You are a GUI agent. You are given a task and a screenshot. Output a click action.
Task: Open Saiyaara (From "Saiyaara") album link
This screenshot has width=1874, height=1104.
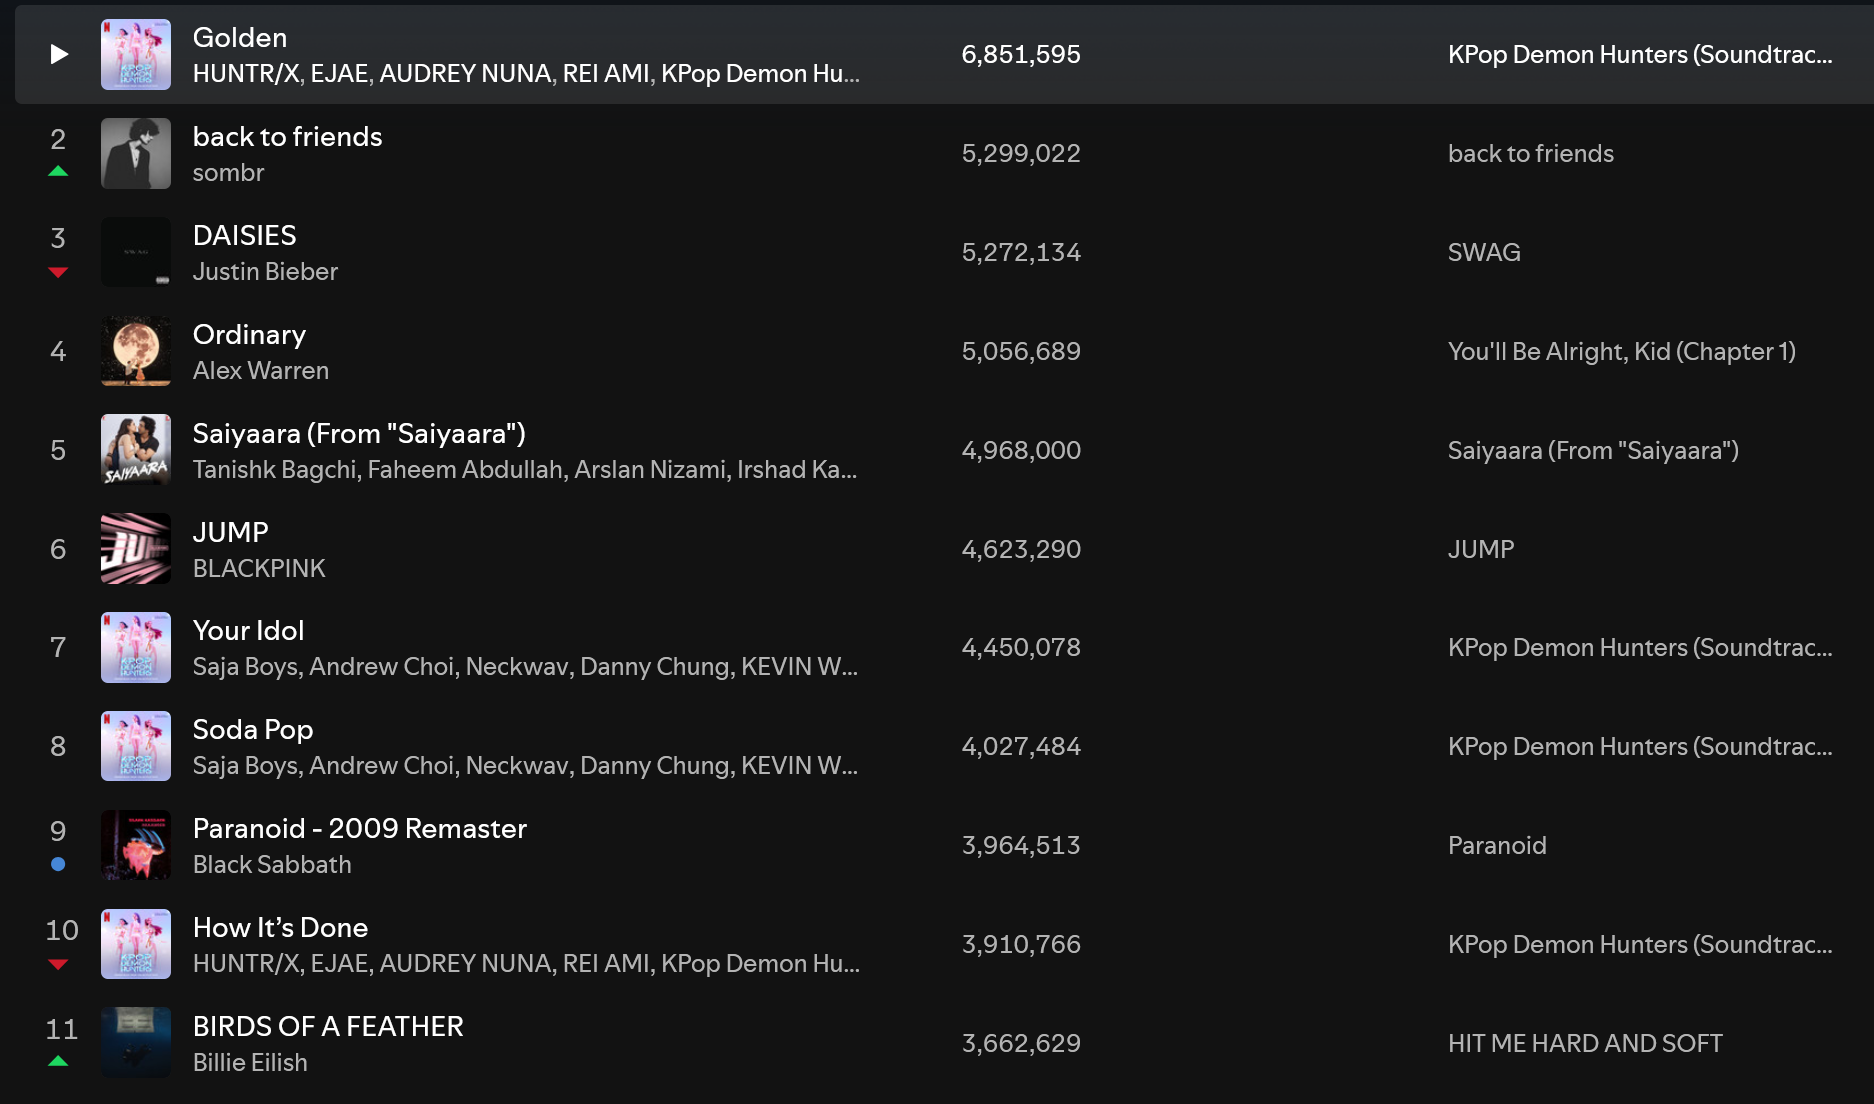pyautogui.click(x=1593, y=450)
